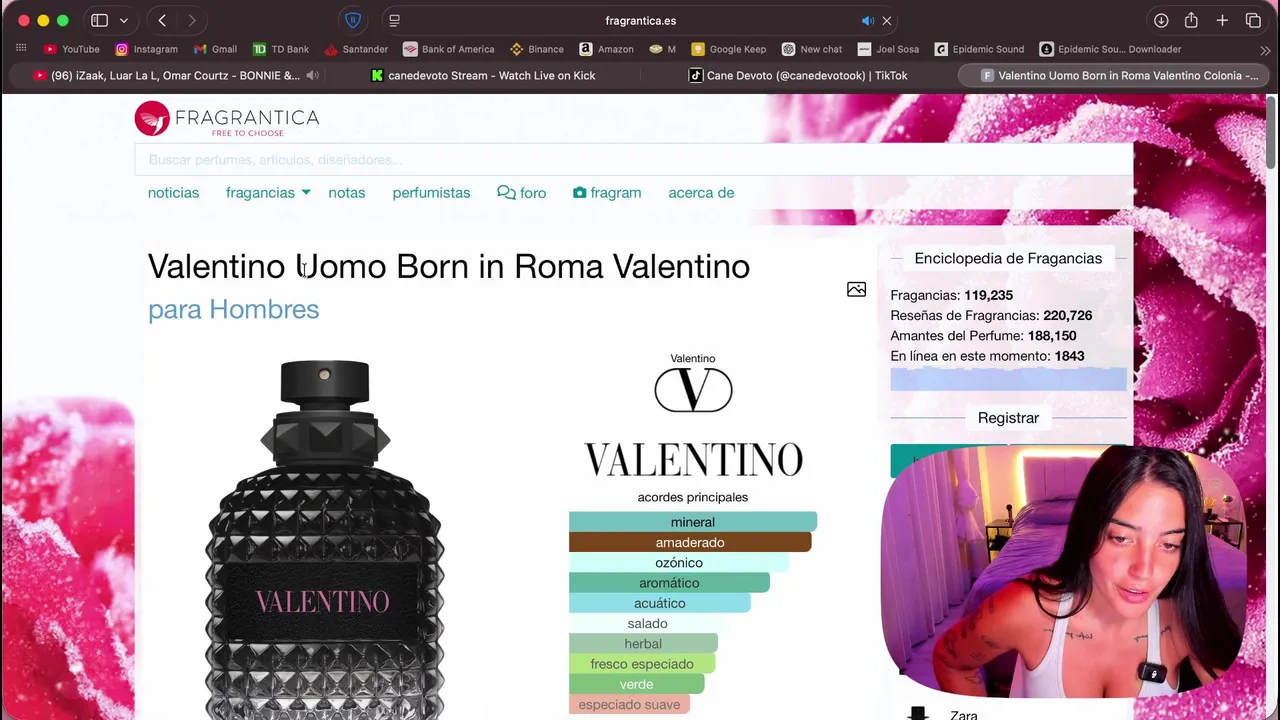Show Safari downloads
This screenshot has width=1280, height=720.
point(1161,20)
